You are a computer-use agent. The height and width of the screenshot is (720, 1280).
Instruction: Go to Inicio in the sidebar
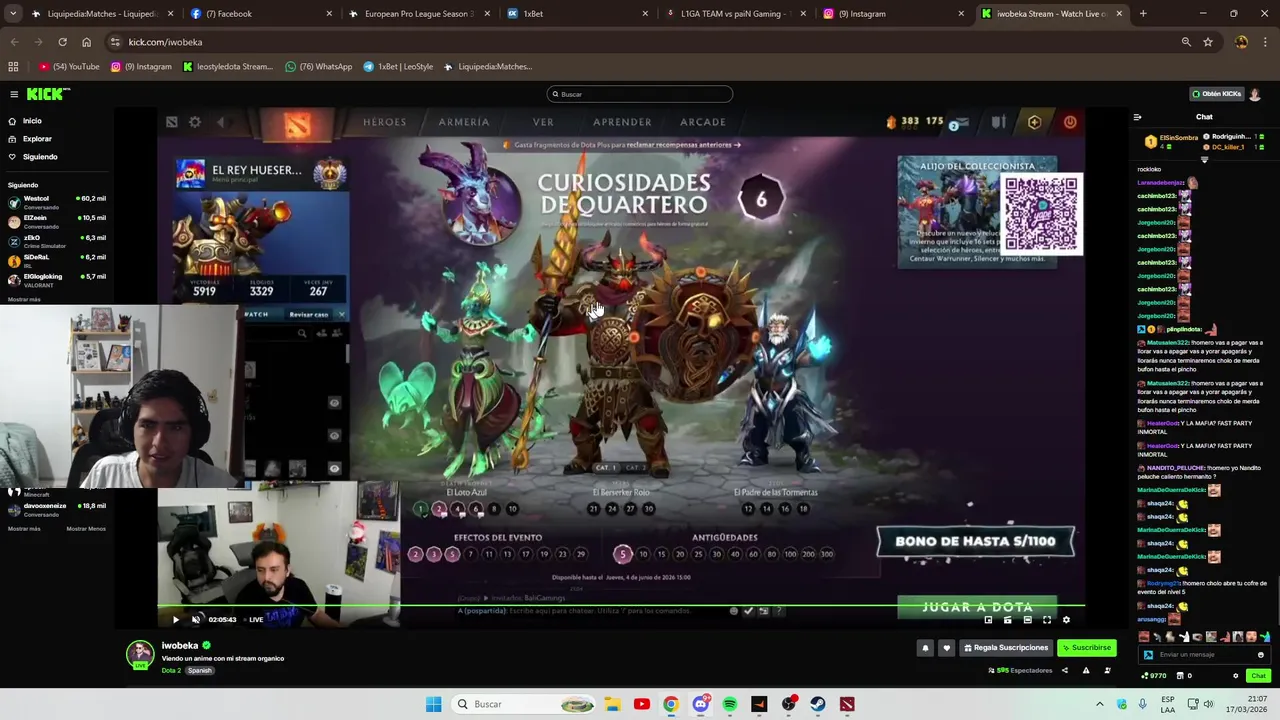point(32,121)
